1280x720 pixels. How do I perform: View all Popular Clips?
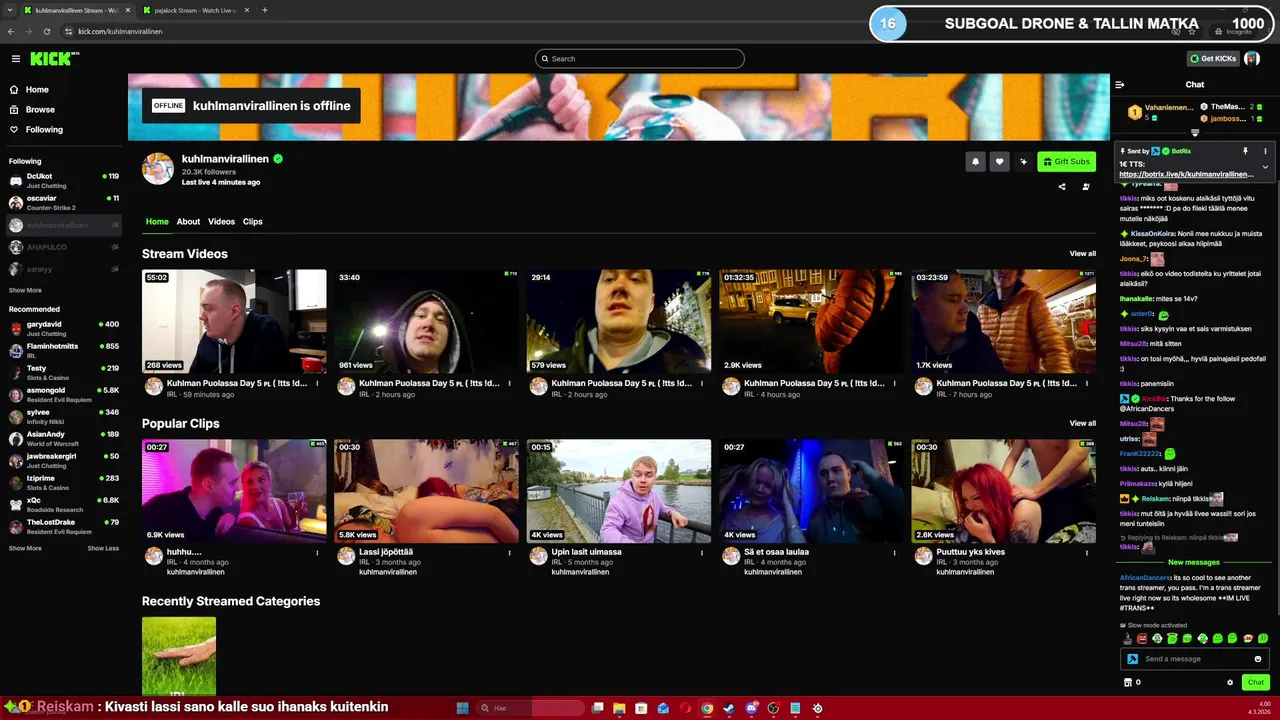[1082, 424]
